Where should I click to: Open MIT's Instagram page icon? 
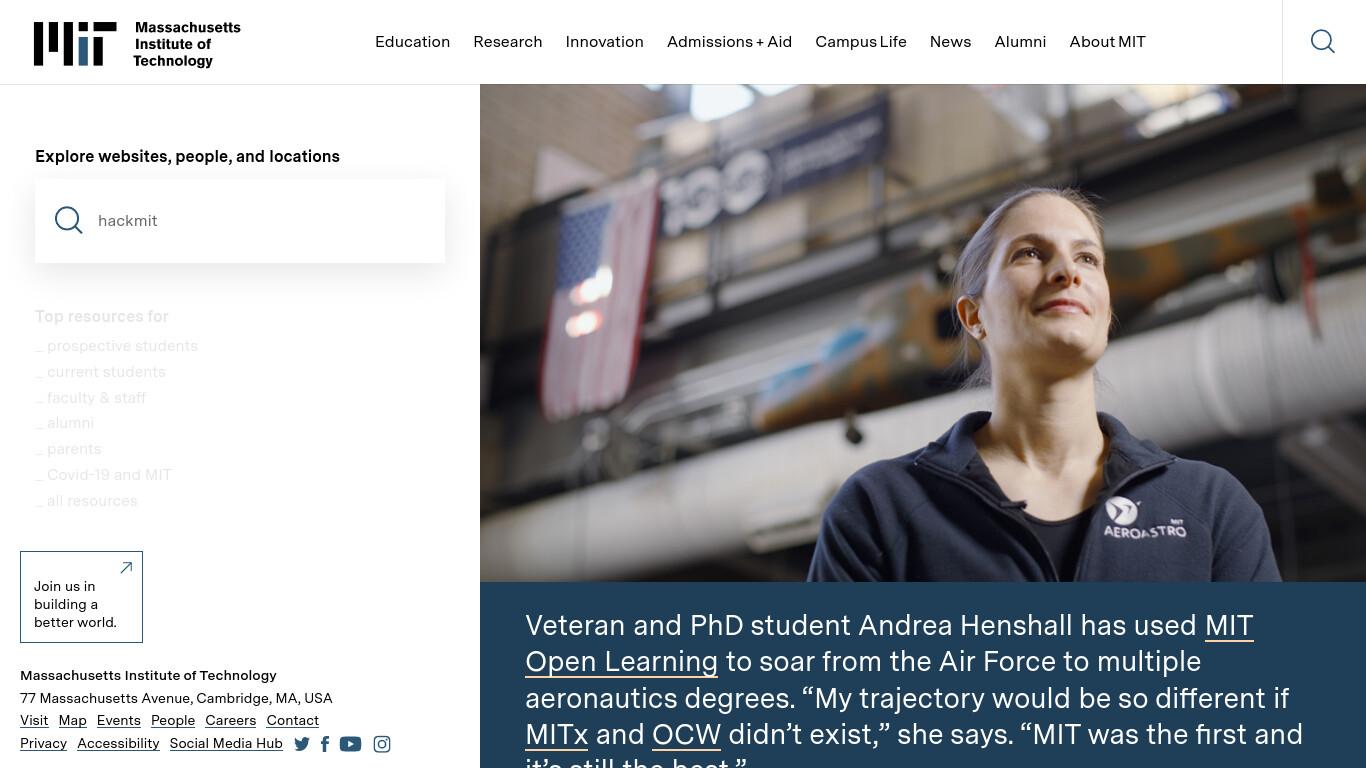pos(382,744)
